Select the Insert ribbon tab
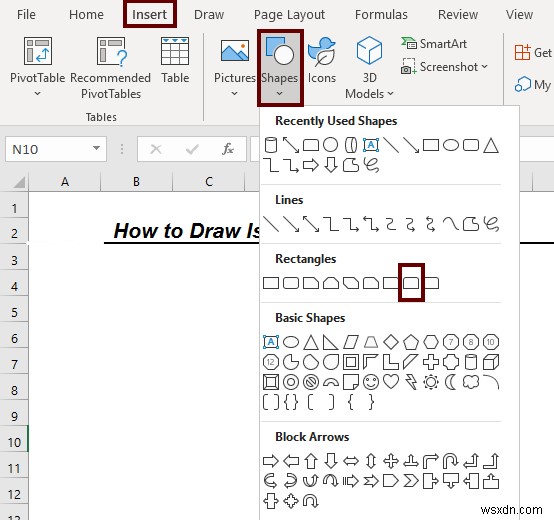The height and width of the screenshot is (520, 554). pos(149,14)
